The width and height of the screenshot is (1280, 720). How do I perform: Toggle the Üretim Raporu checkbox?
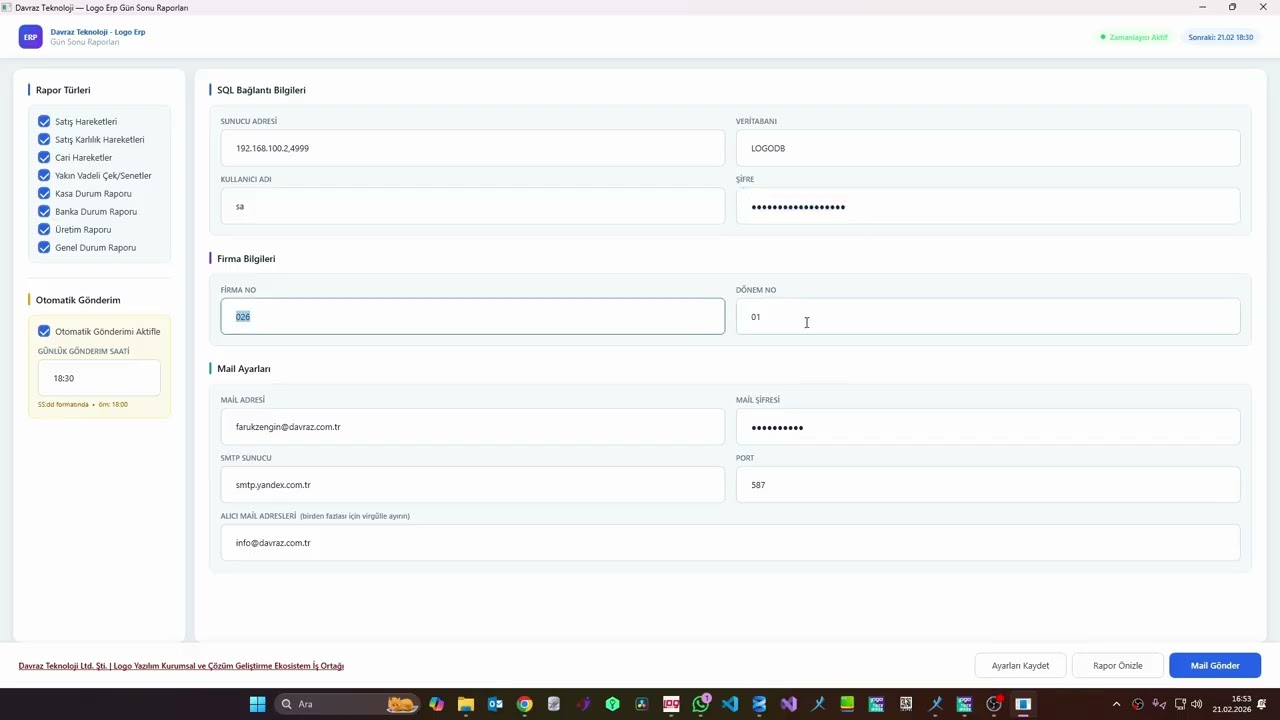click(x=44, y=230)
